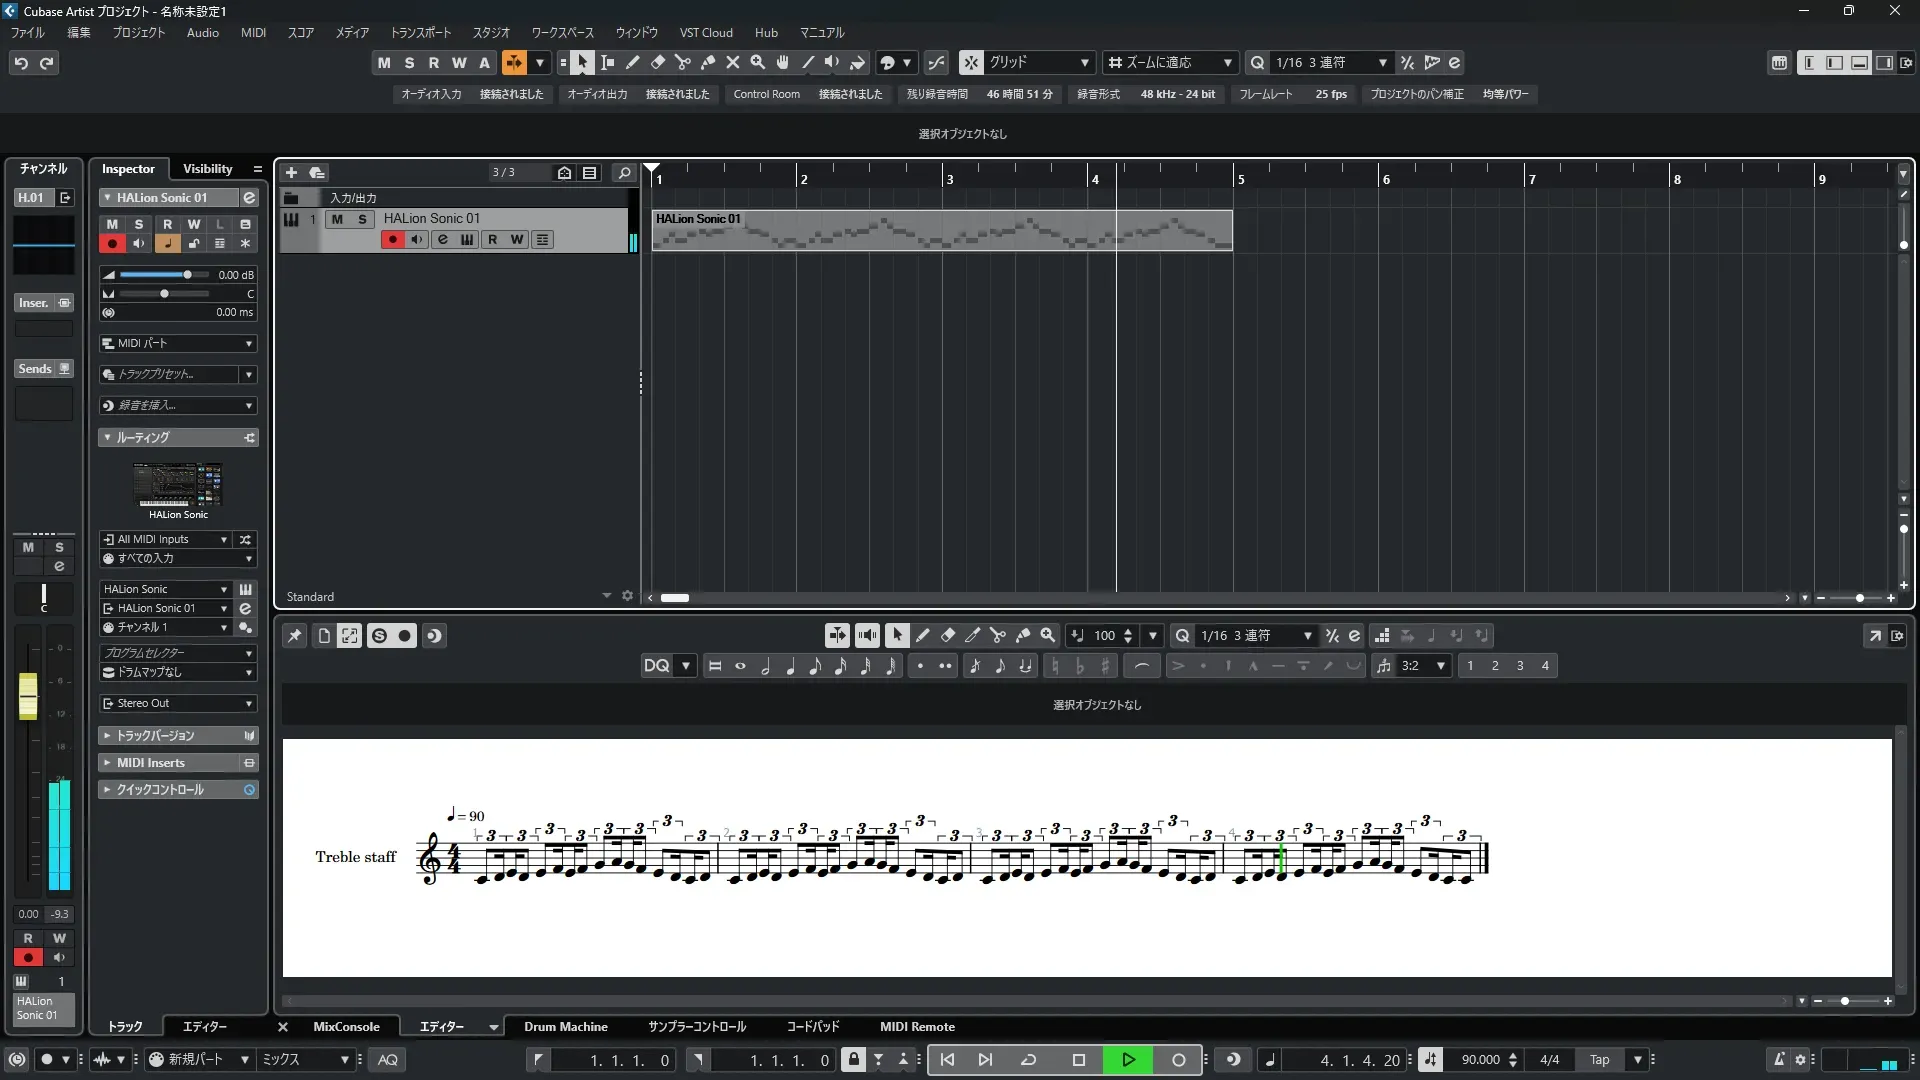1920x1080 pixels.
Task: Toggle record enable on HALion Sonic 01 track
Action: tap(392, 240)
